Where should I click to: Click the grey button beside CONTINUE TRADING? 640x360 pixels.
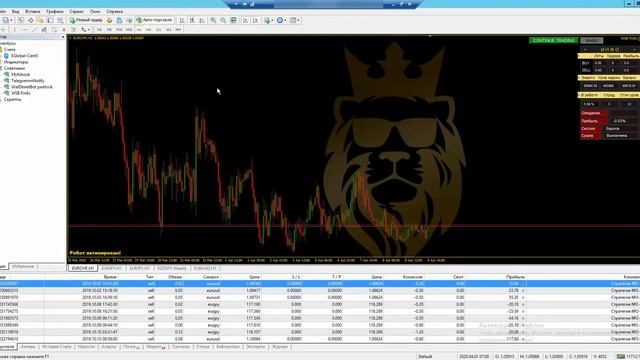pyautogui.click(x=592, y=40)
